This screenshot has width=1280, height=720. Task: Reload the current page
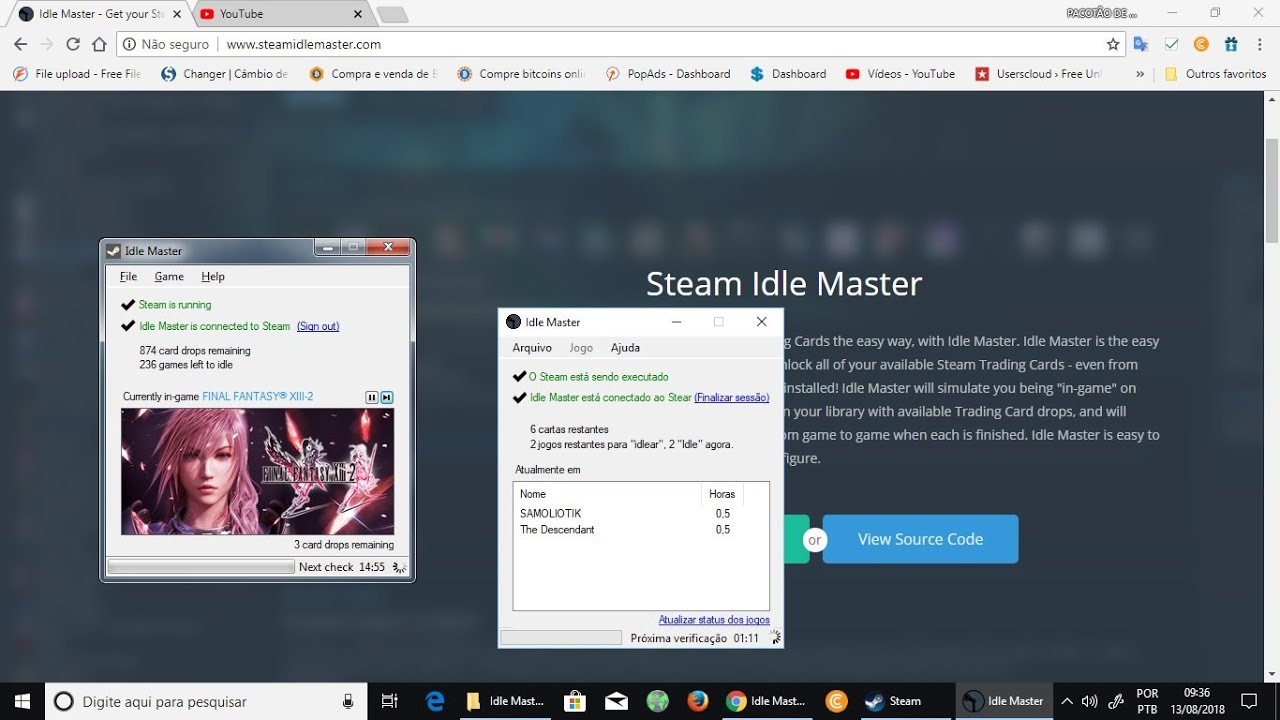coord(73,44)
